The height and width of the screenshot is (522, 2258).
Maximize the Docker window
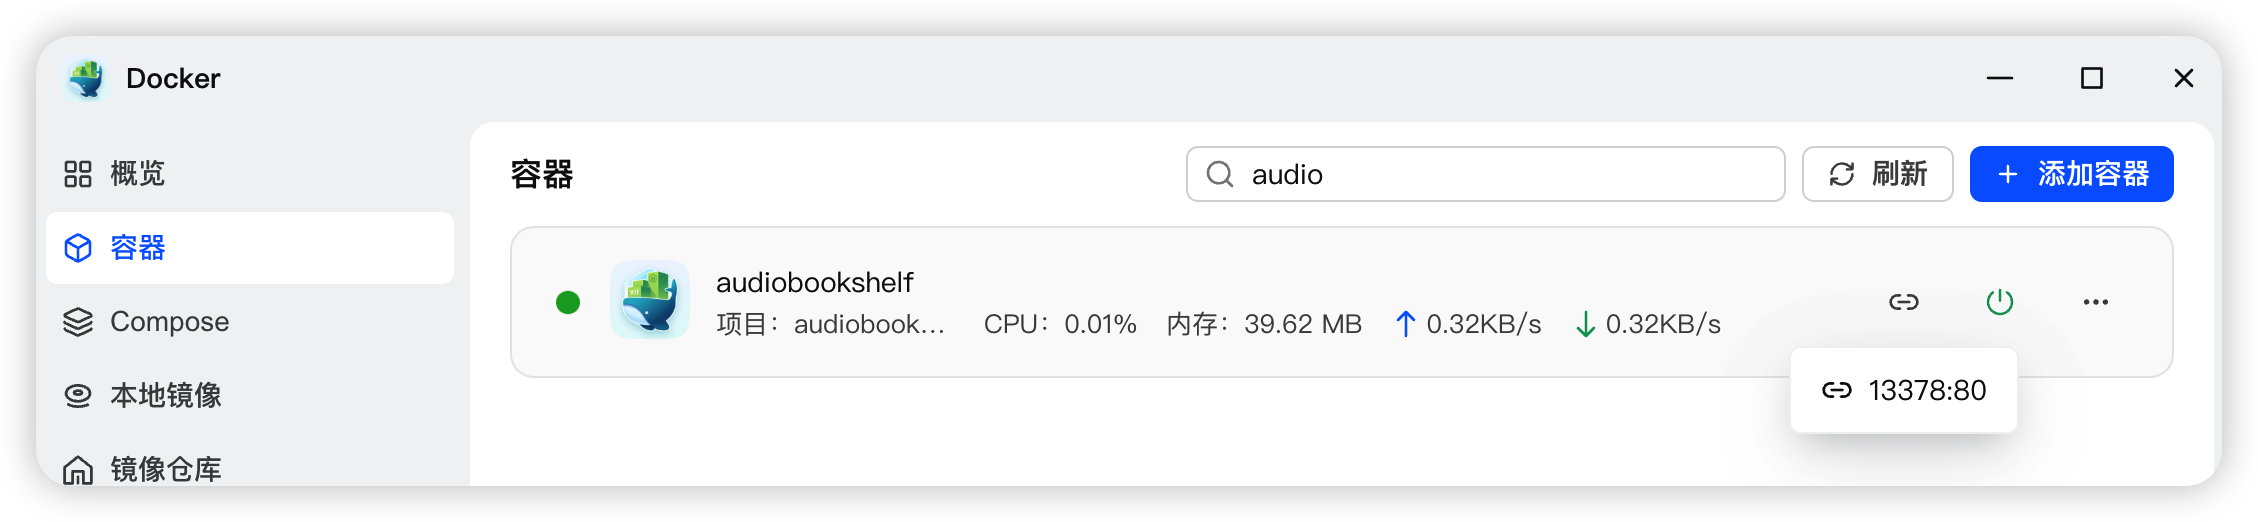pyautogui.click(x=2092, y=79)
